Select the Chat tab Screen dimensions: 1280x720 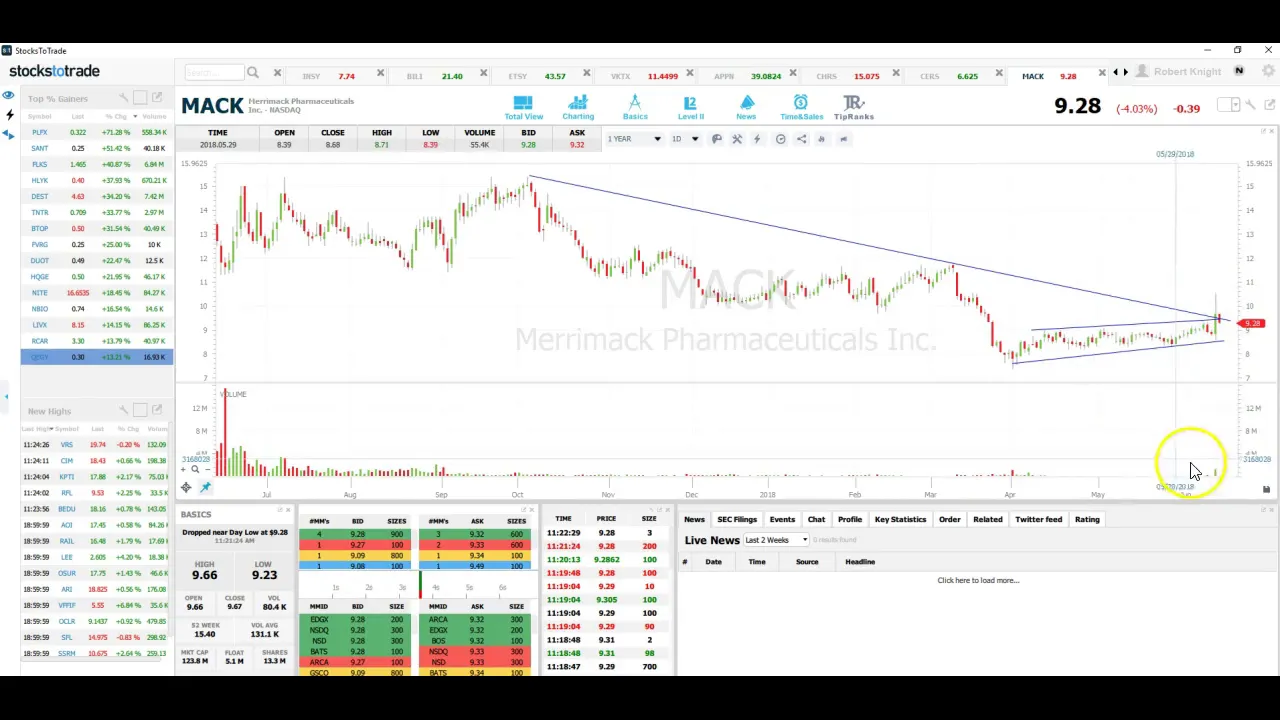[x=816, y=519]
